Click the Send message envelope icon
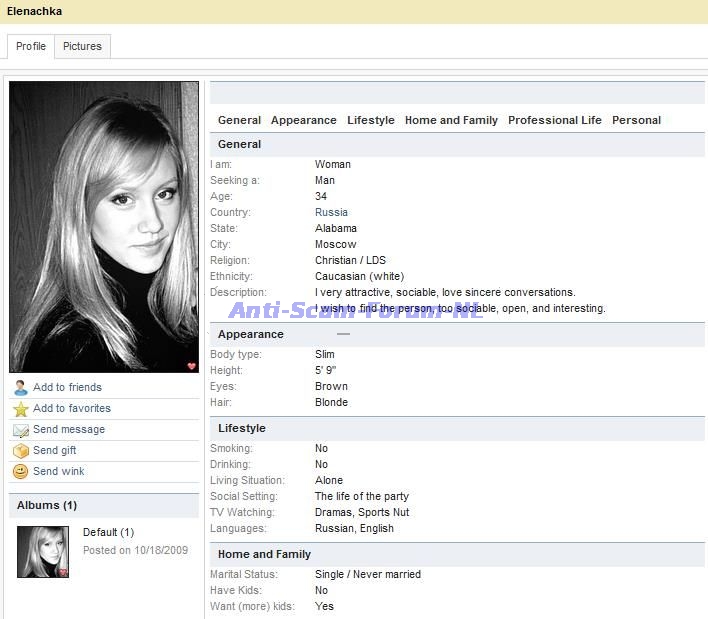The height and width of the screenshot is (619, 708). [20, 430]
